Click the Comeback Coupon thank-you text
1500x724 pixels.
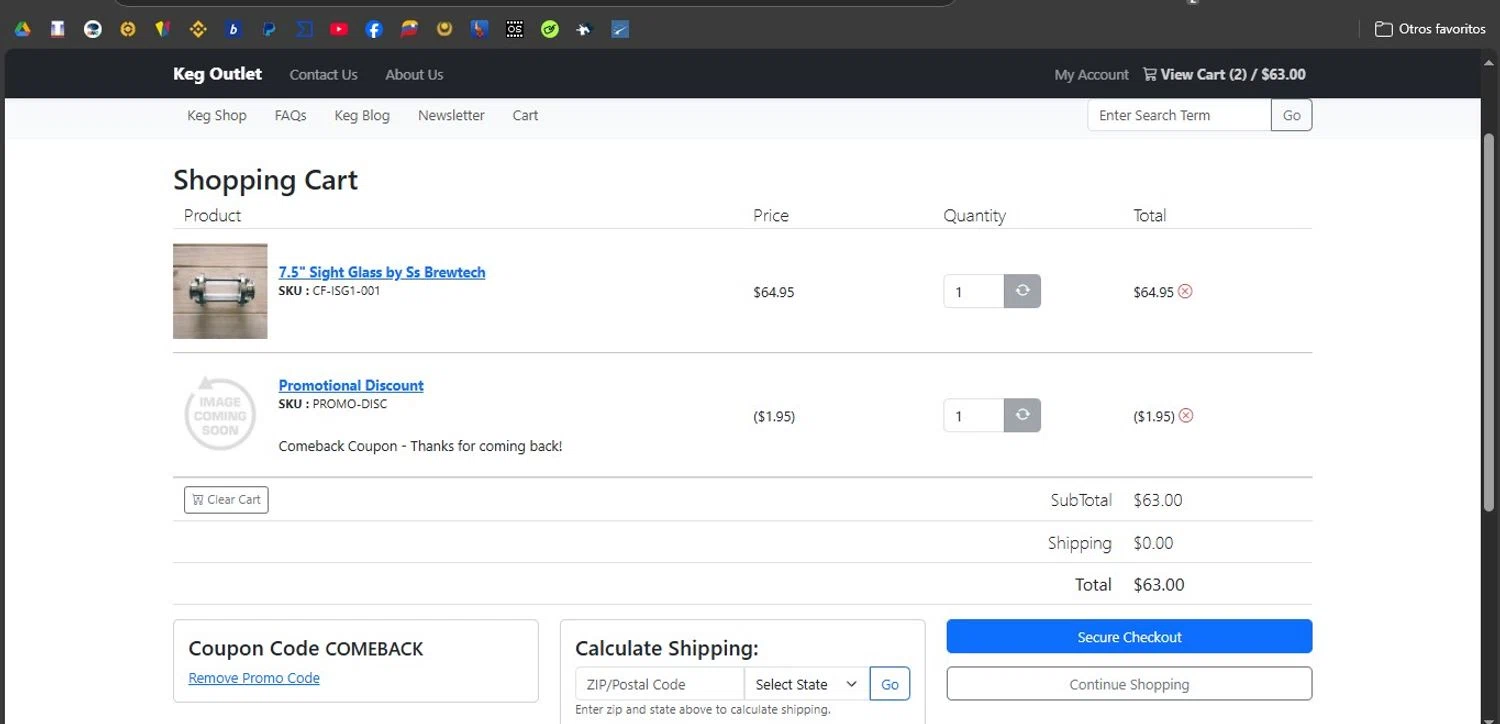click(x=420, y=446)
